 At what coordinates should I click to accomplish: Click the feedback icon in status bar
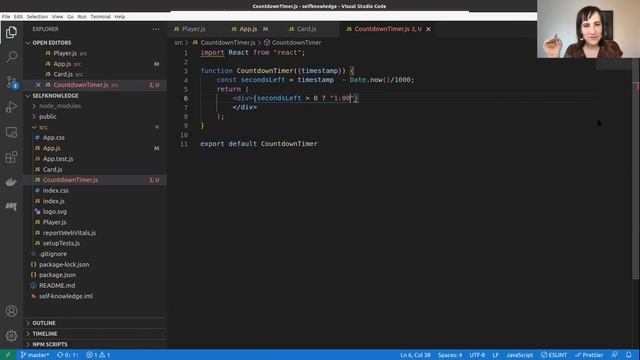615,355
